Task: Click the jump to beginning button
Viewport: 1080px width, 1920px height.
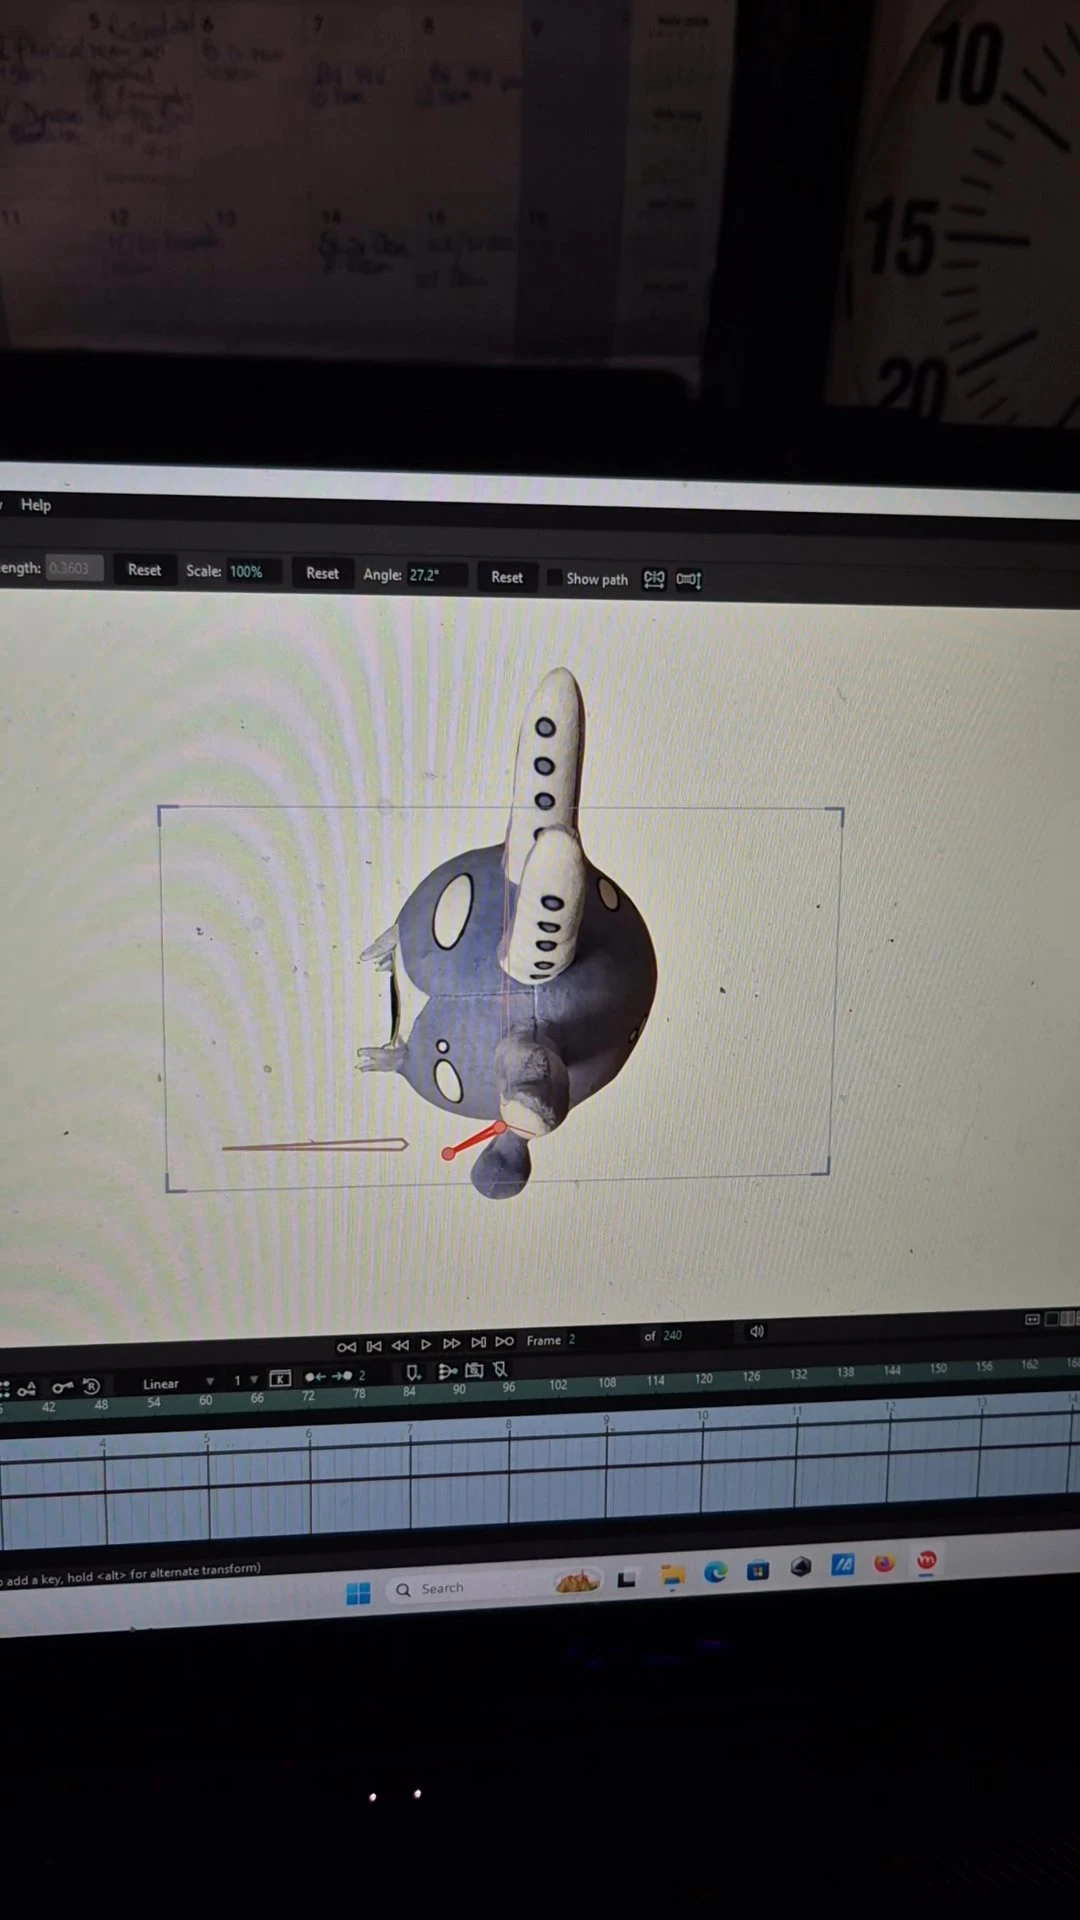Action: click(x=373, y=1346)
